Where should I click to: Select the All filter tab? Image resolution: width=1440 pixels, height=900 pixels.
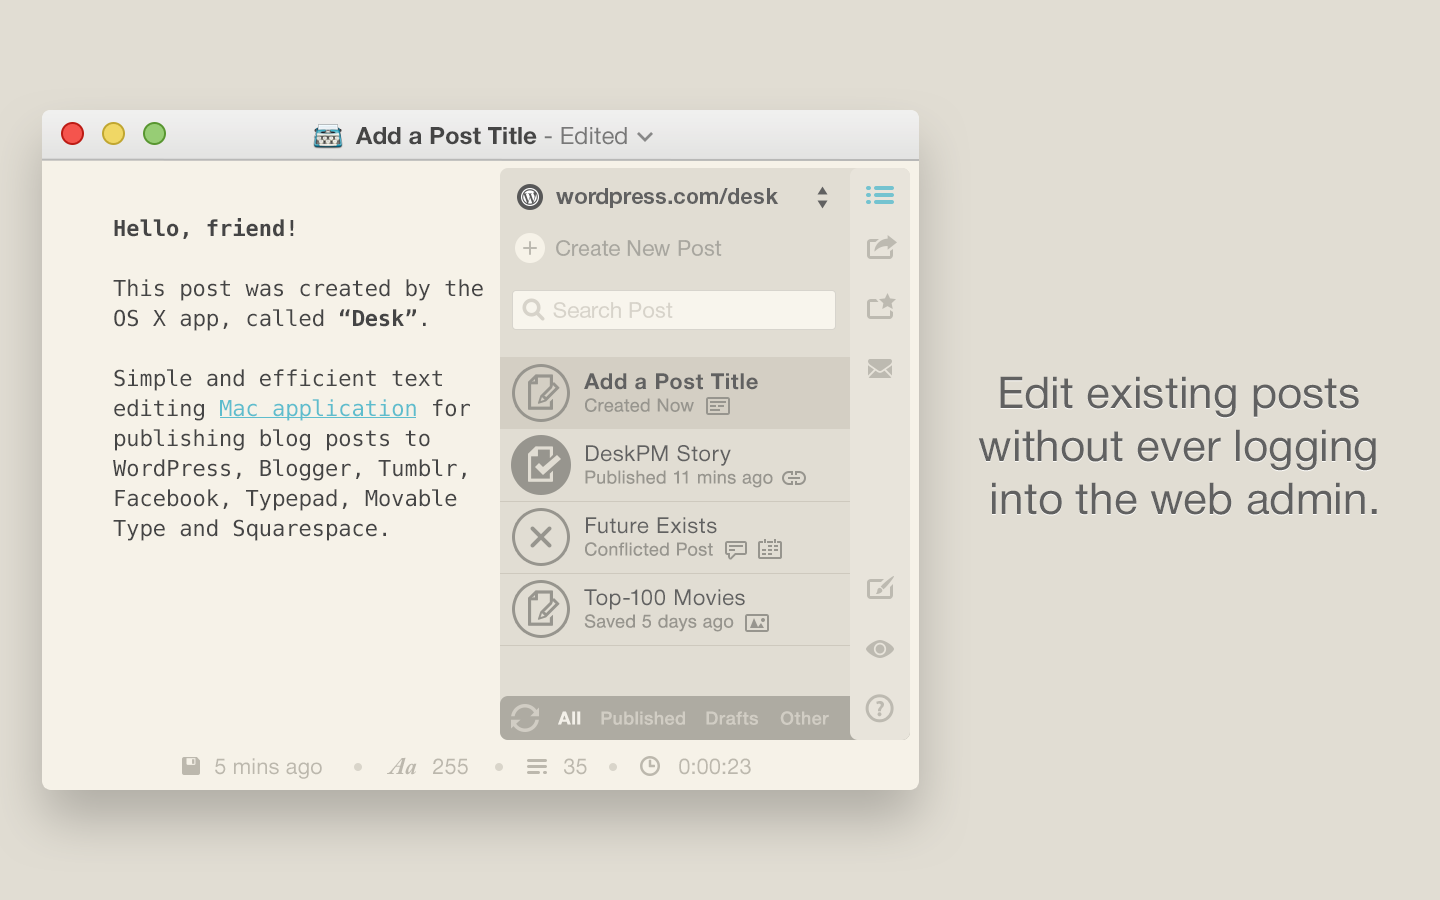[x=570, y=718]
